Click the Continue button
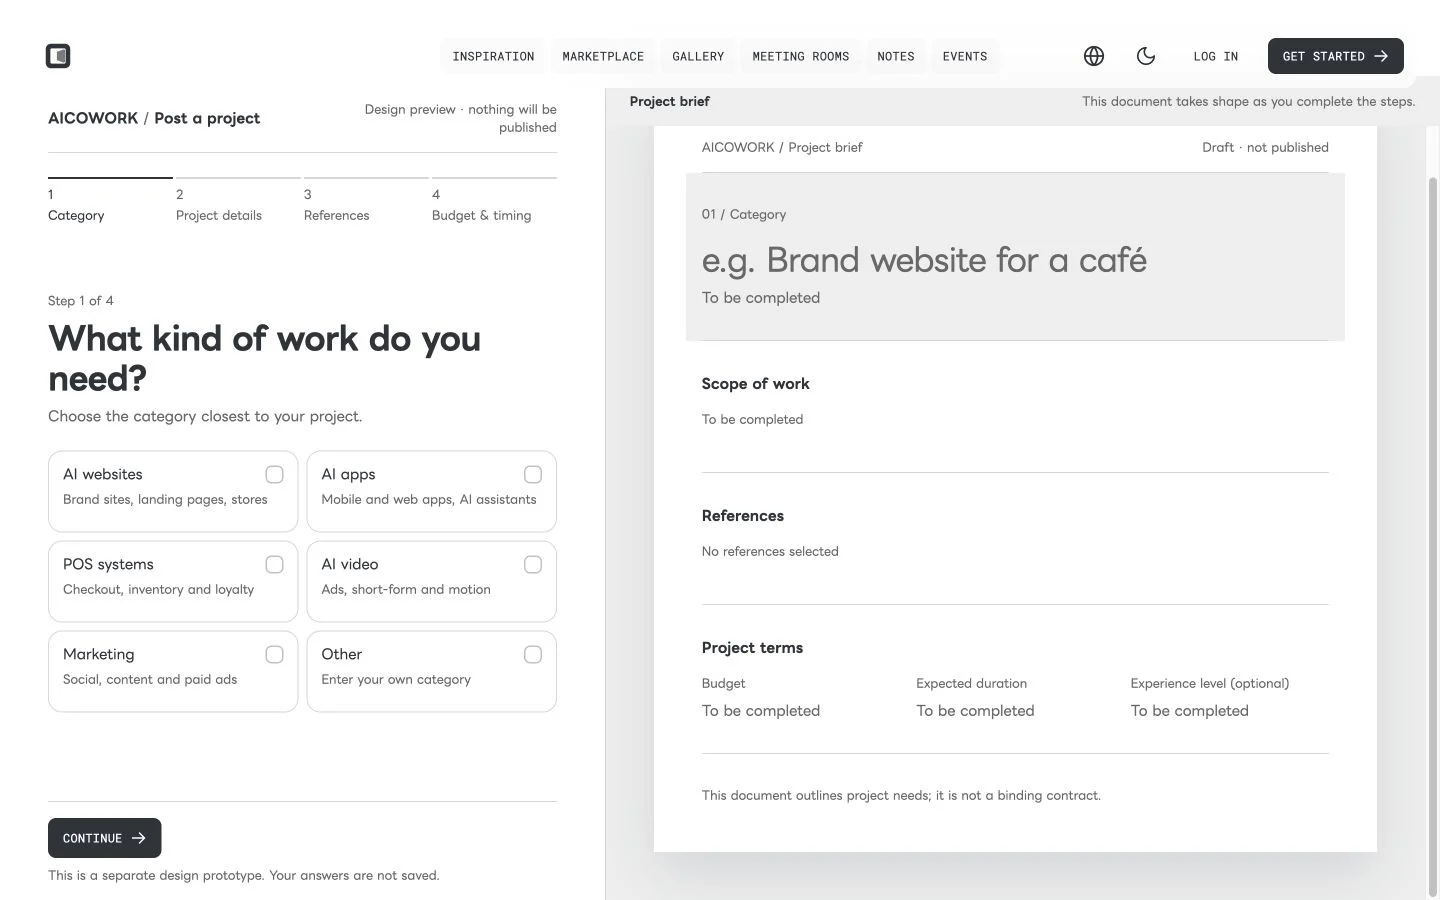This screenshot has width=1440, height=900. click(104, 838)
